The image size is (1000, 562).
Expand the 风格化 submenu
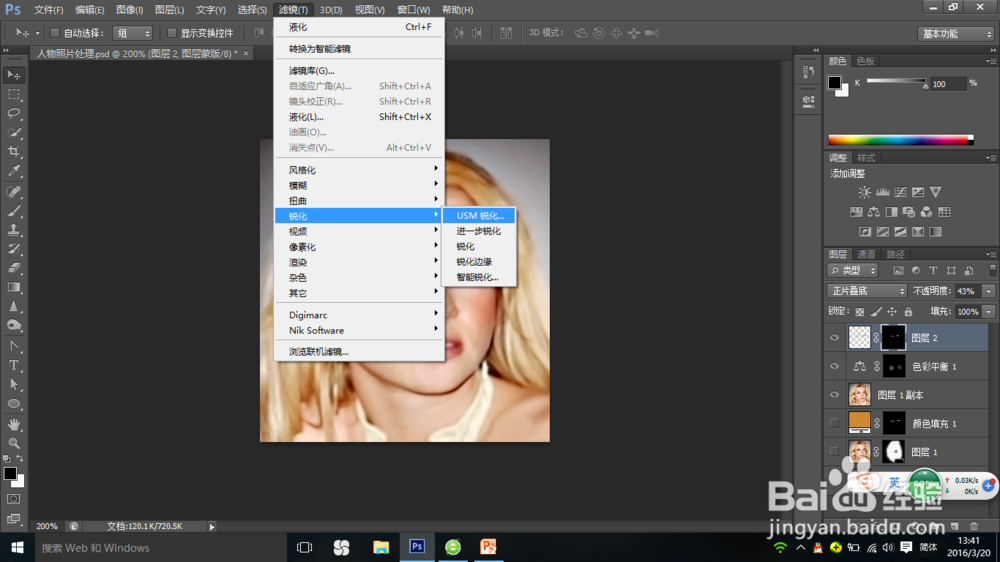pyautogui.click(x=359, y=170)
